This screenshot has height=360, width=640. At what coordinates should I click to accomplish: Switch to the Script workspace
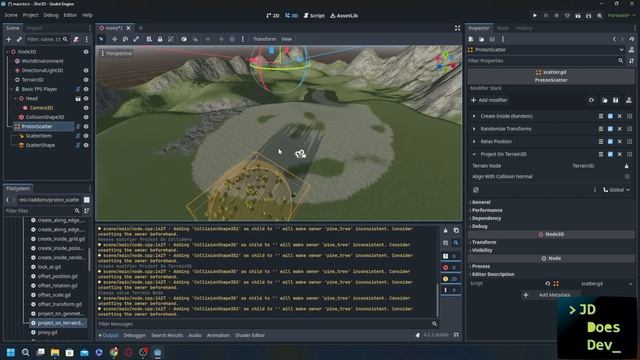pyautogui.click(x=314, y=16)
